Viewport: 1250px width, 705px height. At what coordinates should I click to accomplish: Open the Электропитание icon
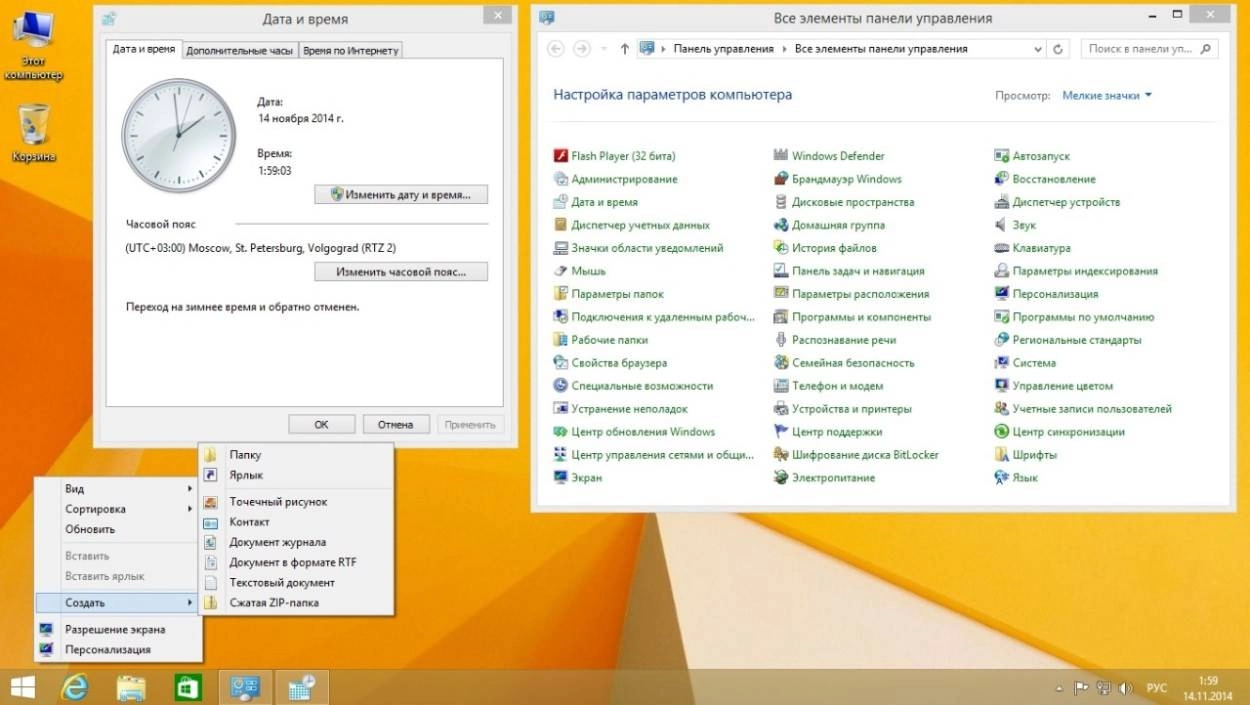click(781, 478)
